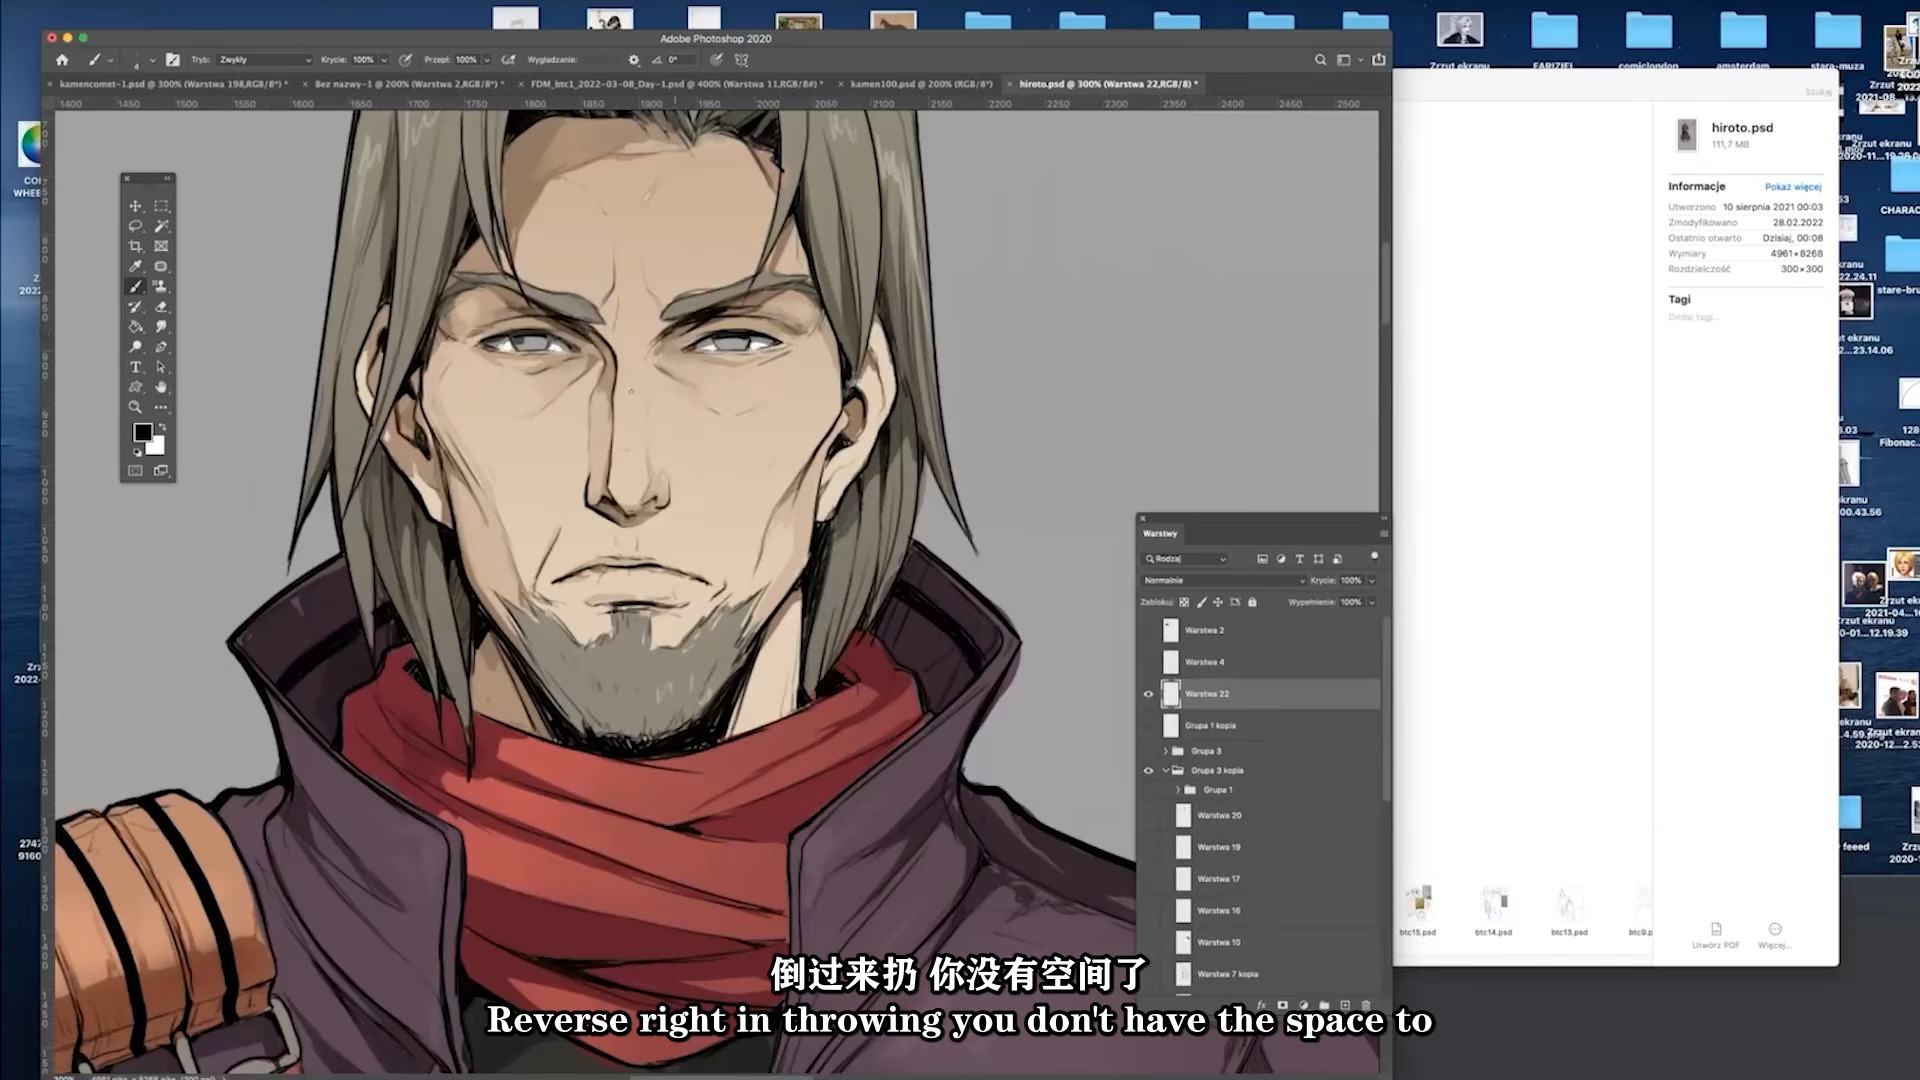The width and height of the screenshot is (1920, 1080).
Task: Toggle visibility of Warstwa 22 layer
Action: 1148,694
